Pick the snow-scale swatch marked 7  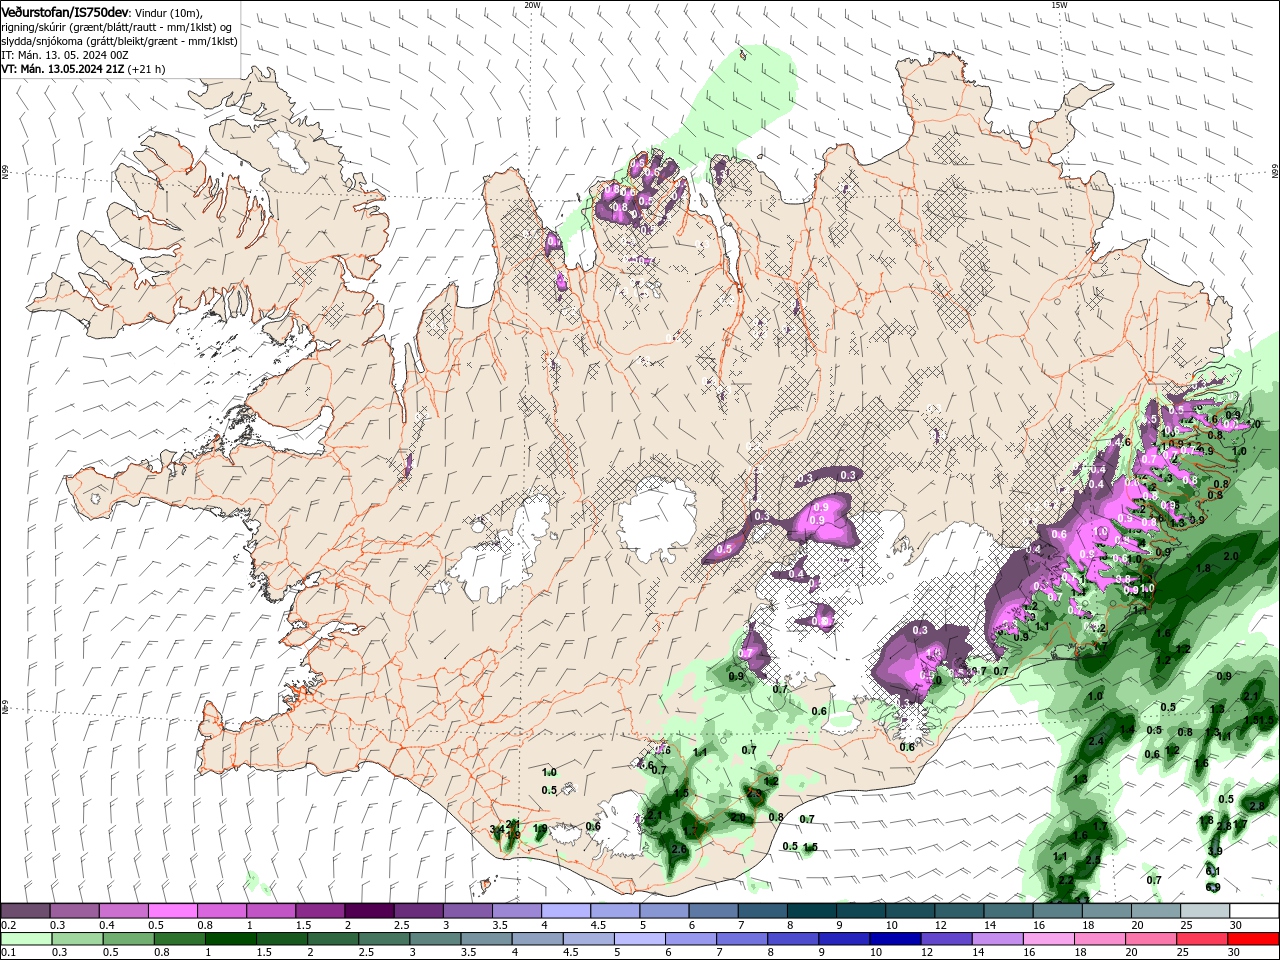coord(762,911)
